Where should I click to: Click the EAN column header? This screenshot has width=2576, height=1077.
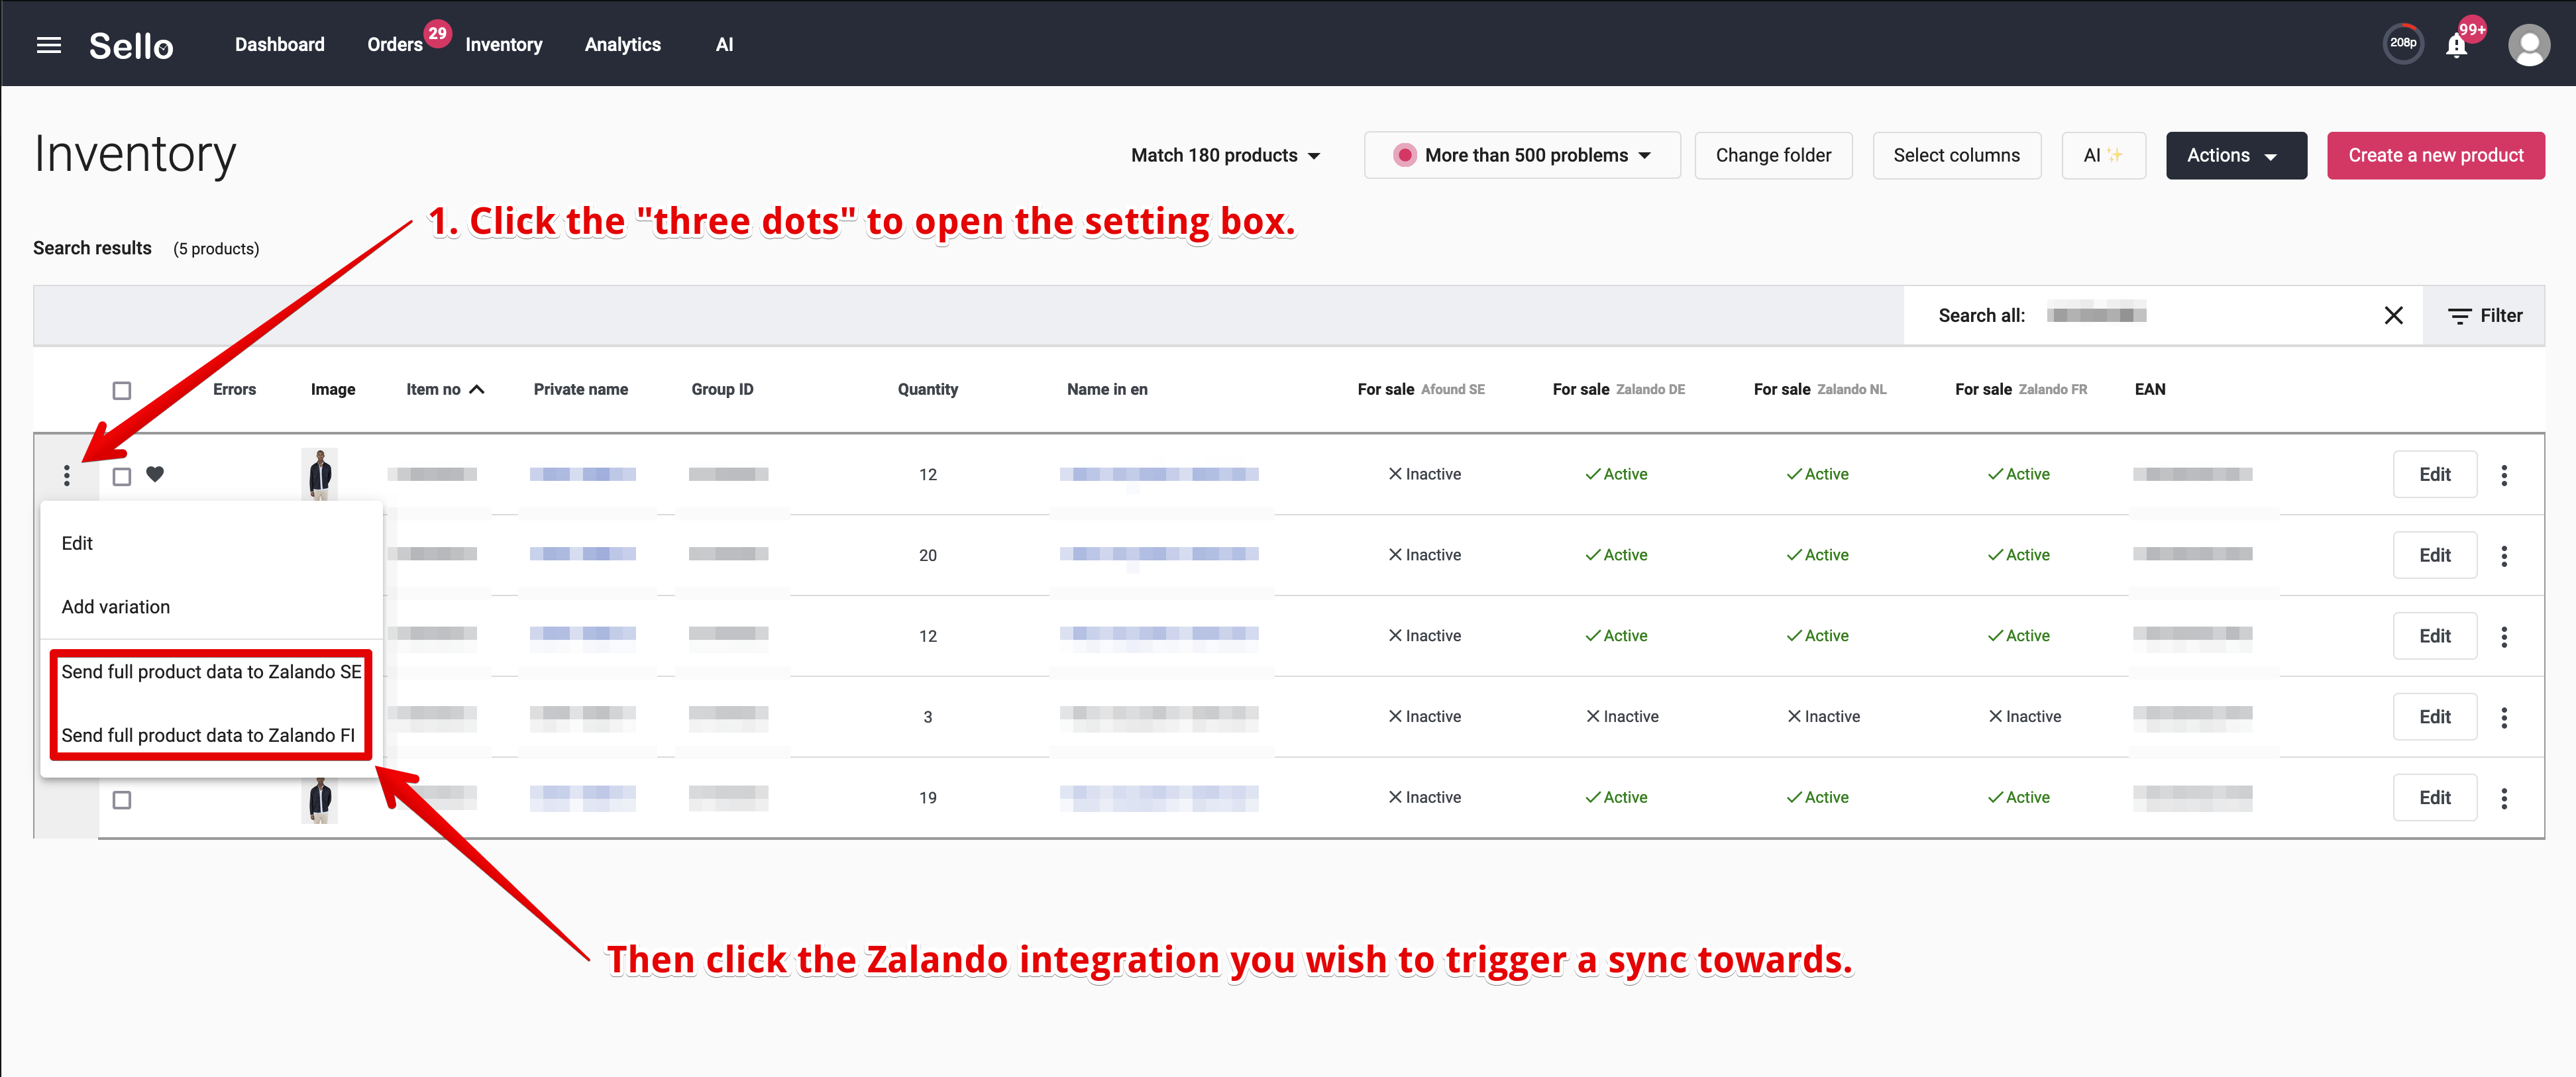tap(2150, 390)
